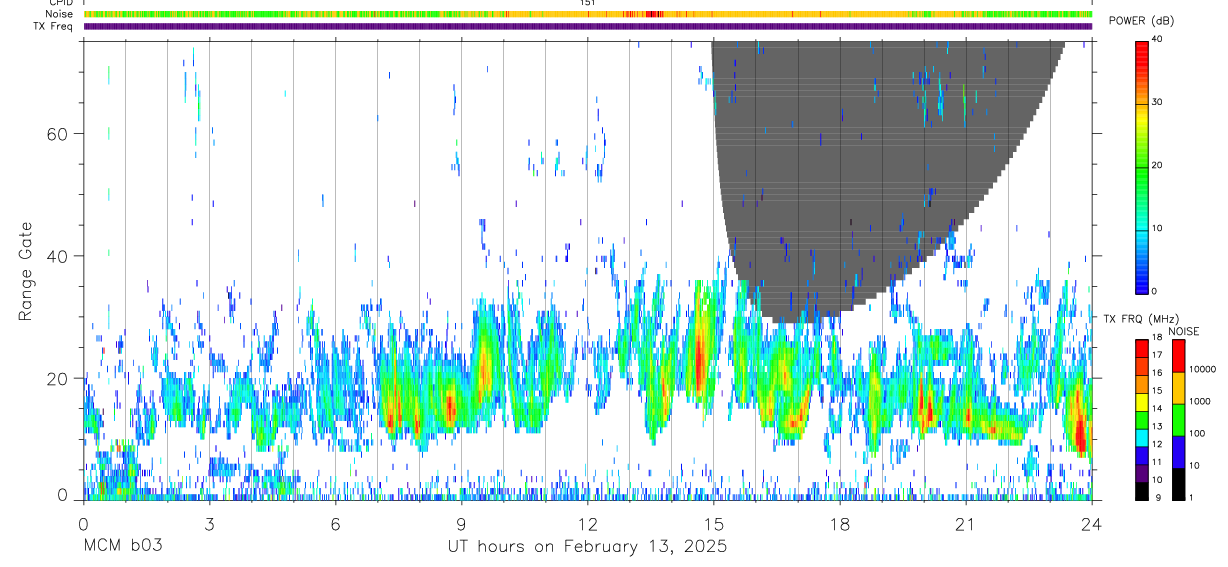
Task: Click the TX Freq row label at top
Action: click(x=54, y=26)
